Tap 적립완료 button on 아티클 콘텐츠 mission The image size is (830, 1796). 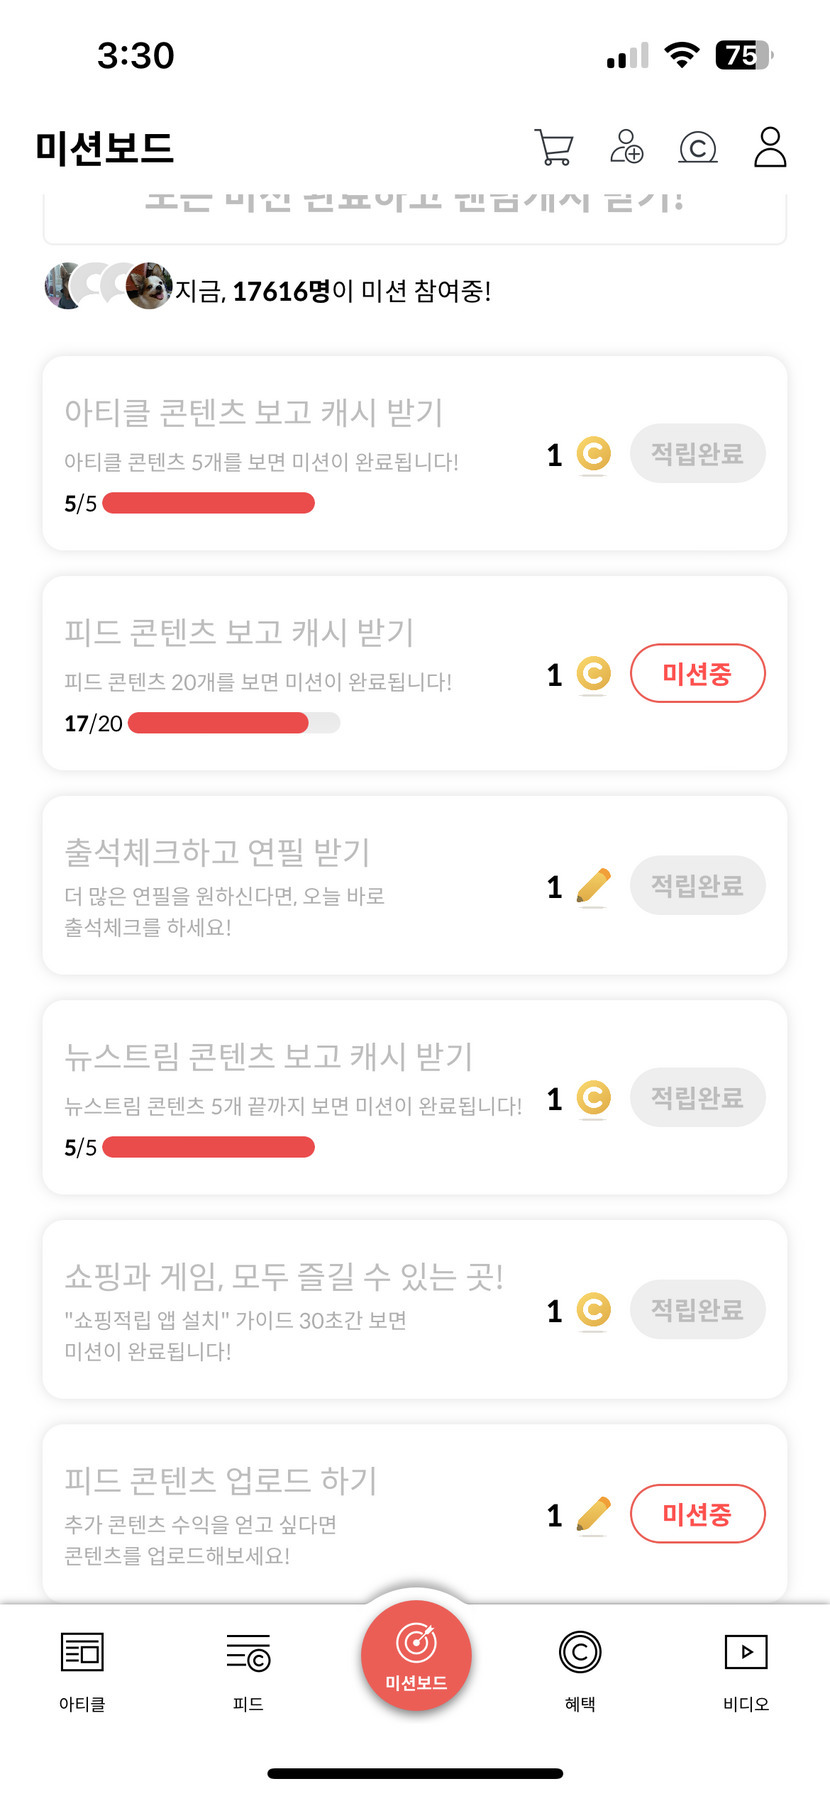coord(698,454)
